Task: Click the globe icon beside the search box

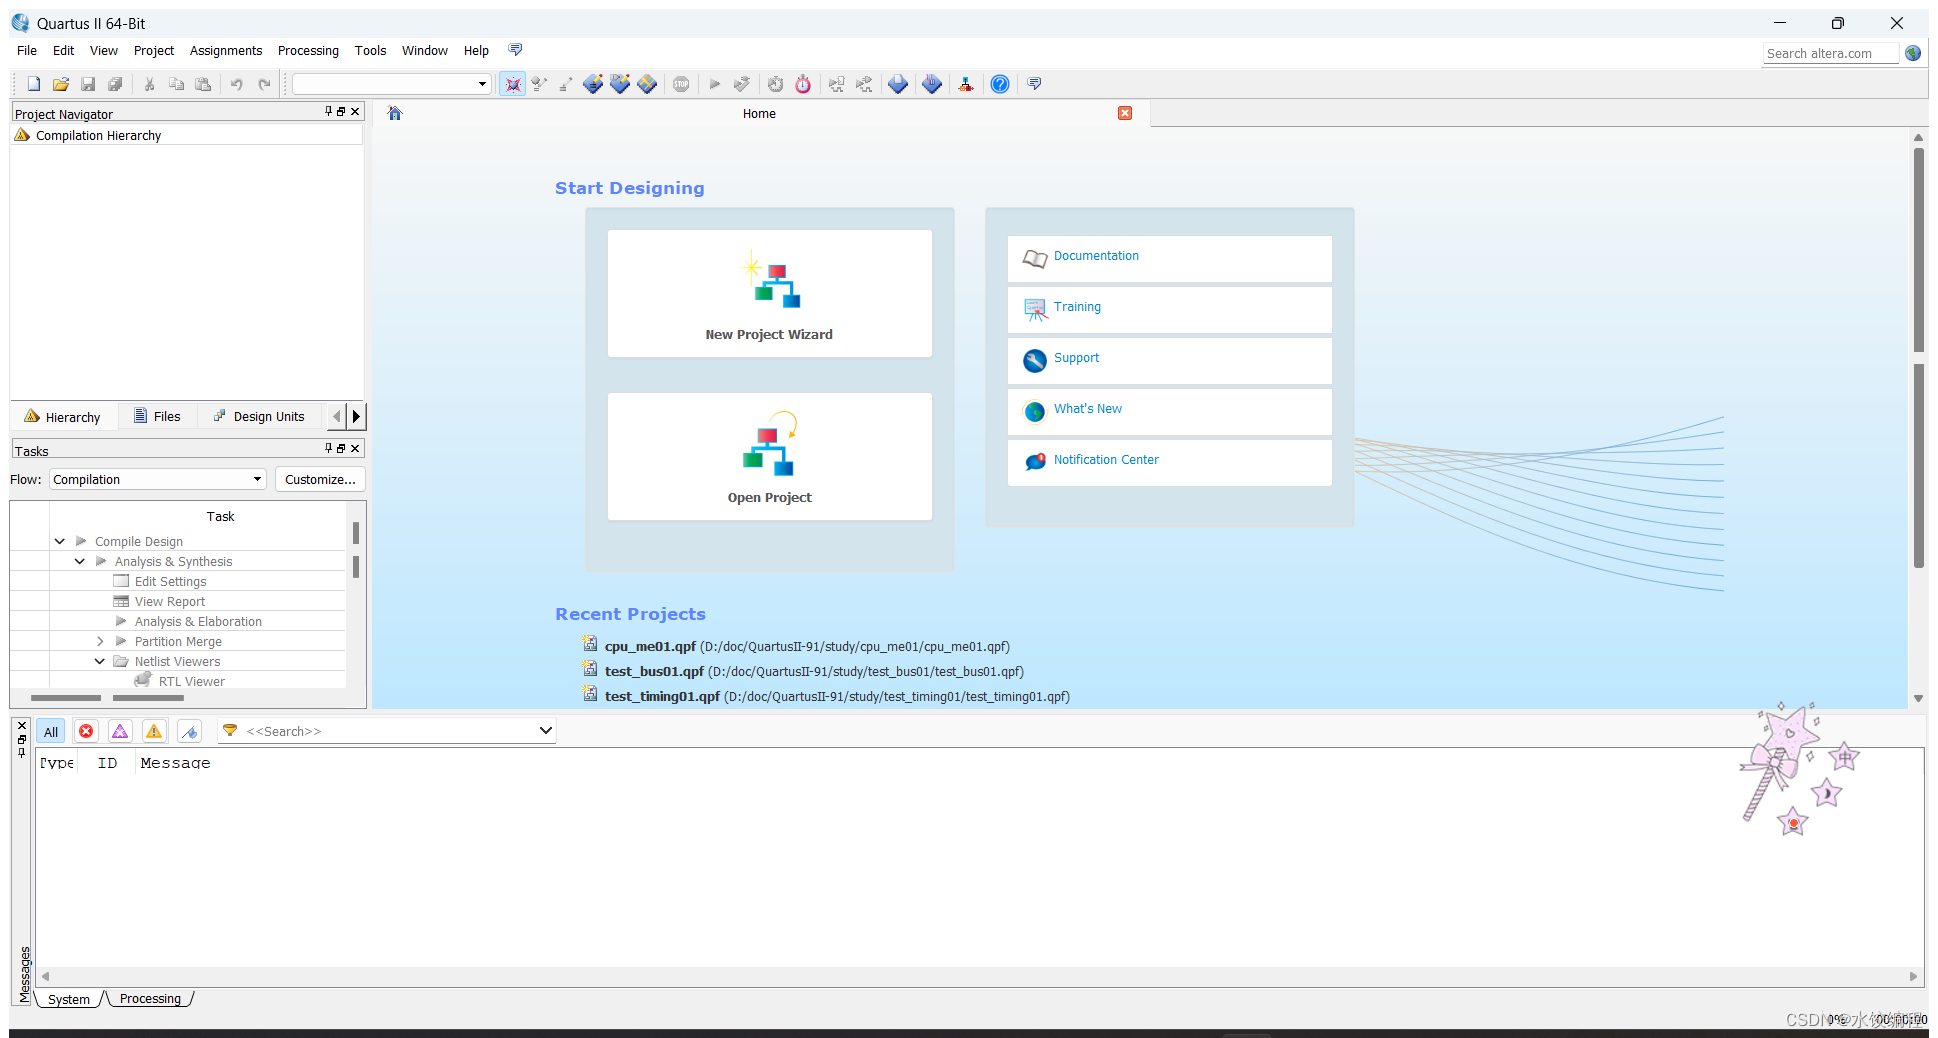Action: [x=1913, y=53]
